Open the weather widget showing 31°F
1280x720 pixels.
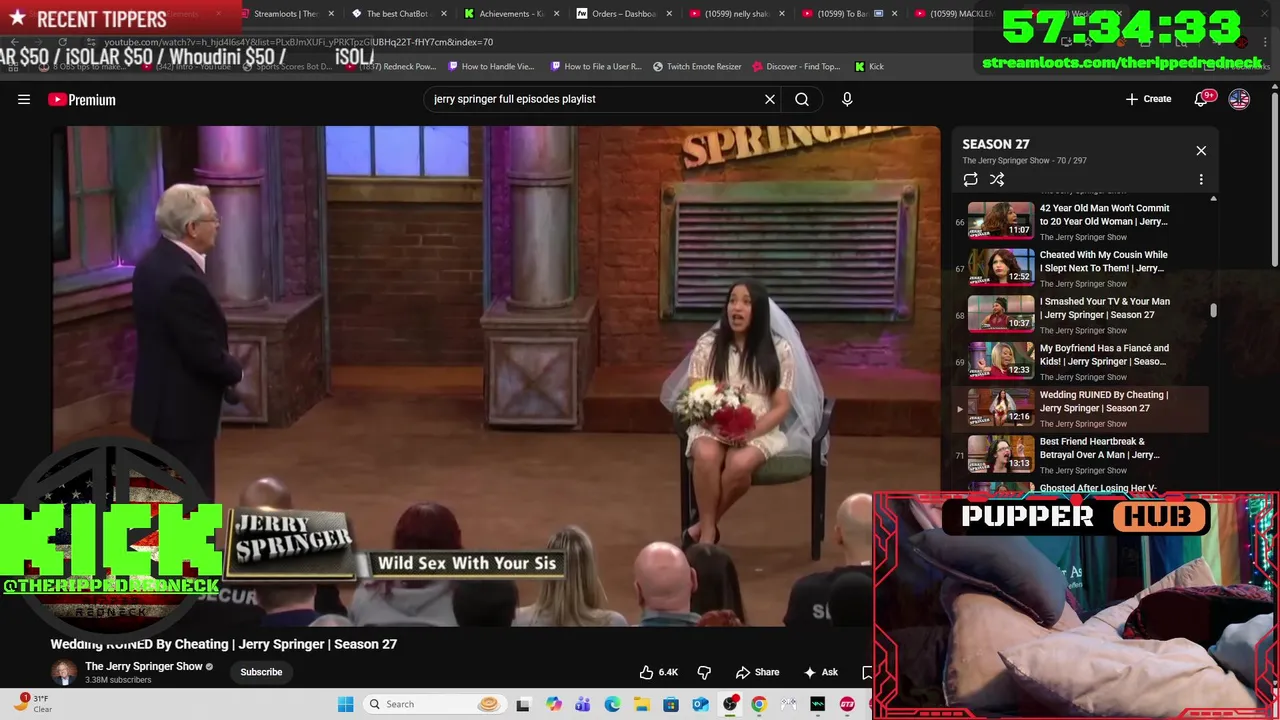point(35,704)
